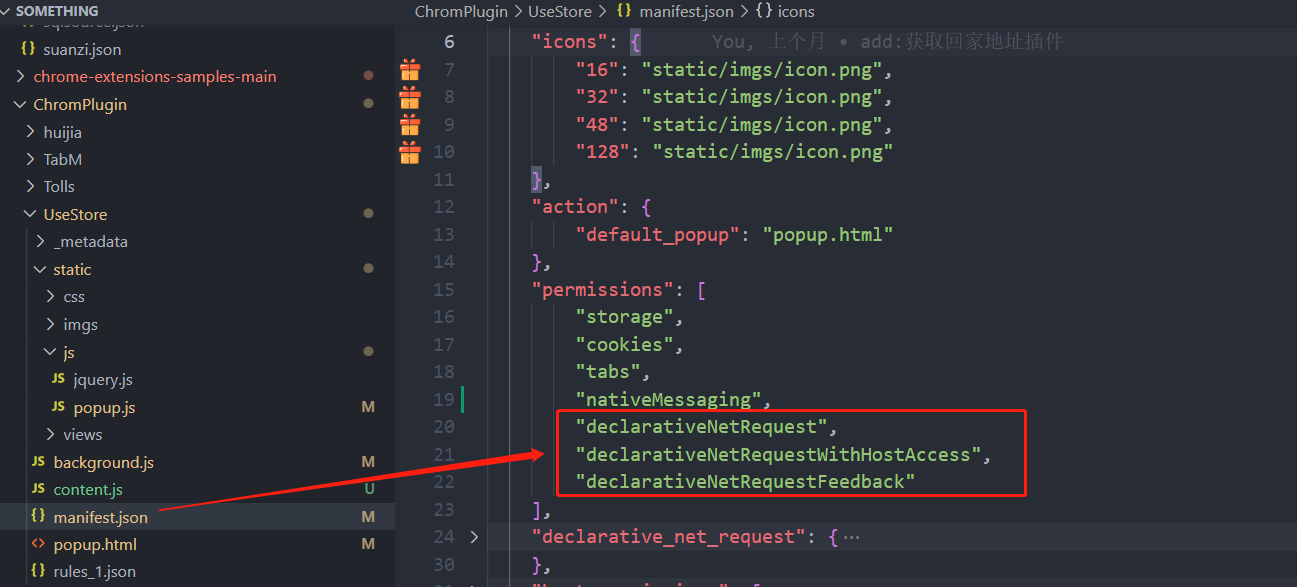Collapse the code fold at line 24
1297x587 pixels.
[474, 536]
